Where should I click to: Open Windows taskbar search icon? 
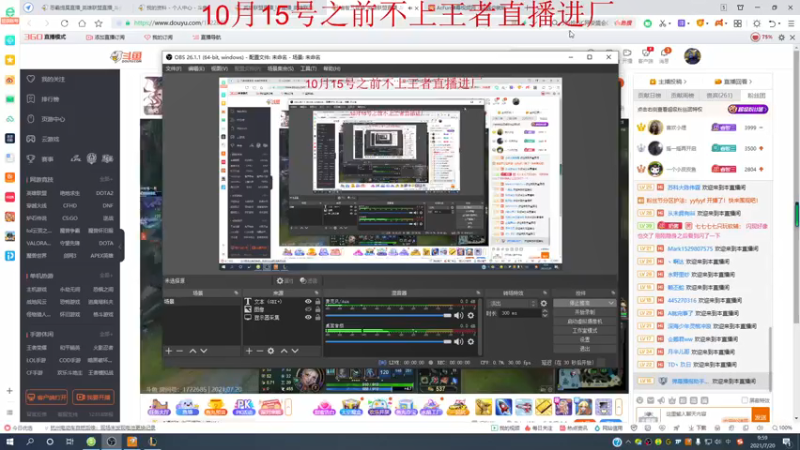[x=30, y=442]
